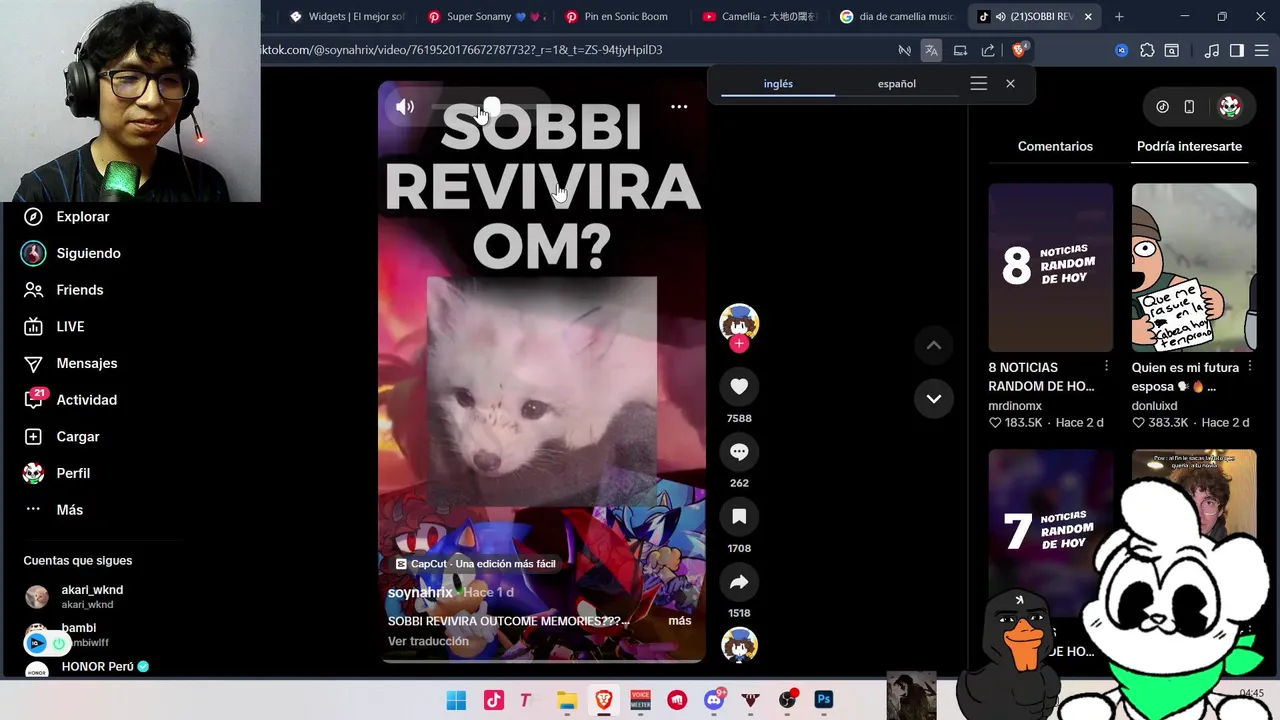Open Quien es mi futura esposa thumbnail
The width and height of the screenshot is (1280, 720).
pos(1194,267)
